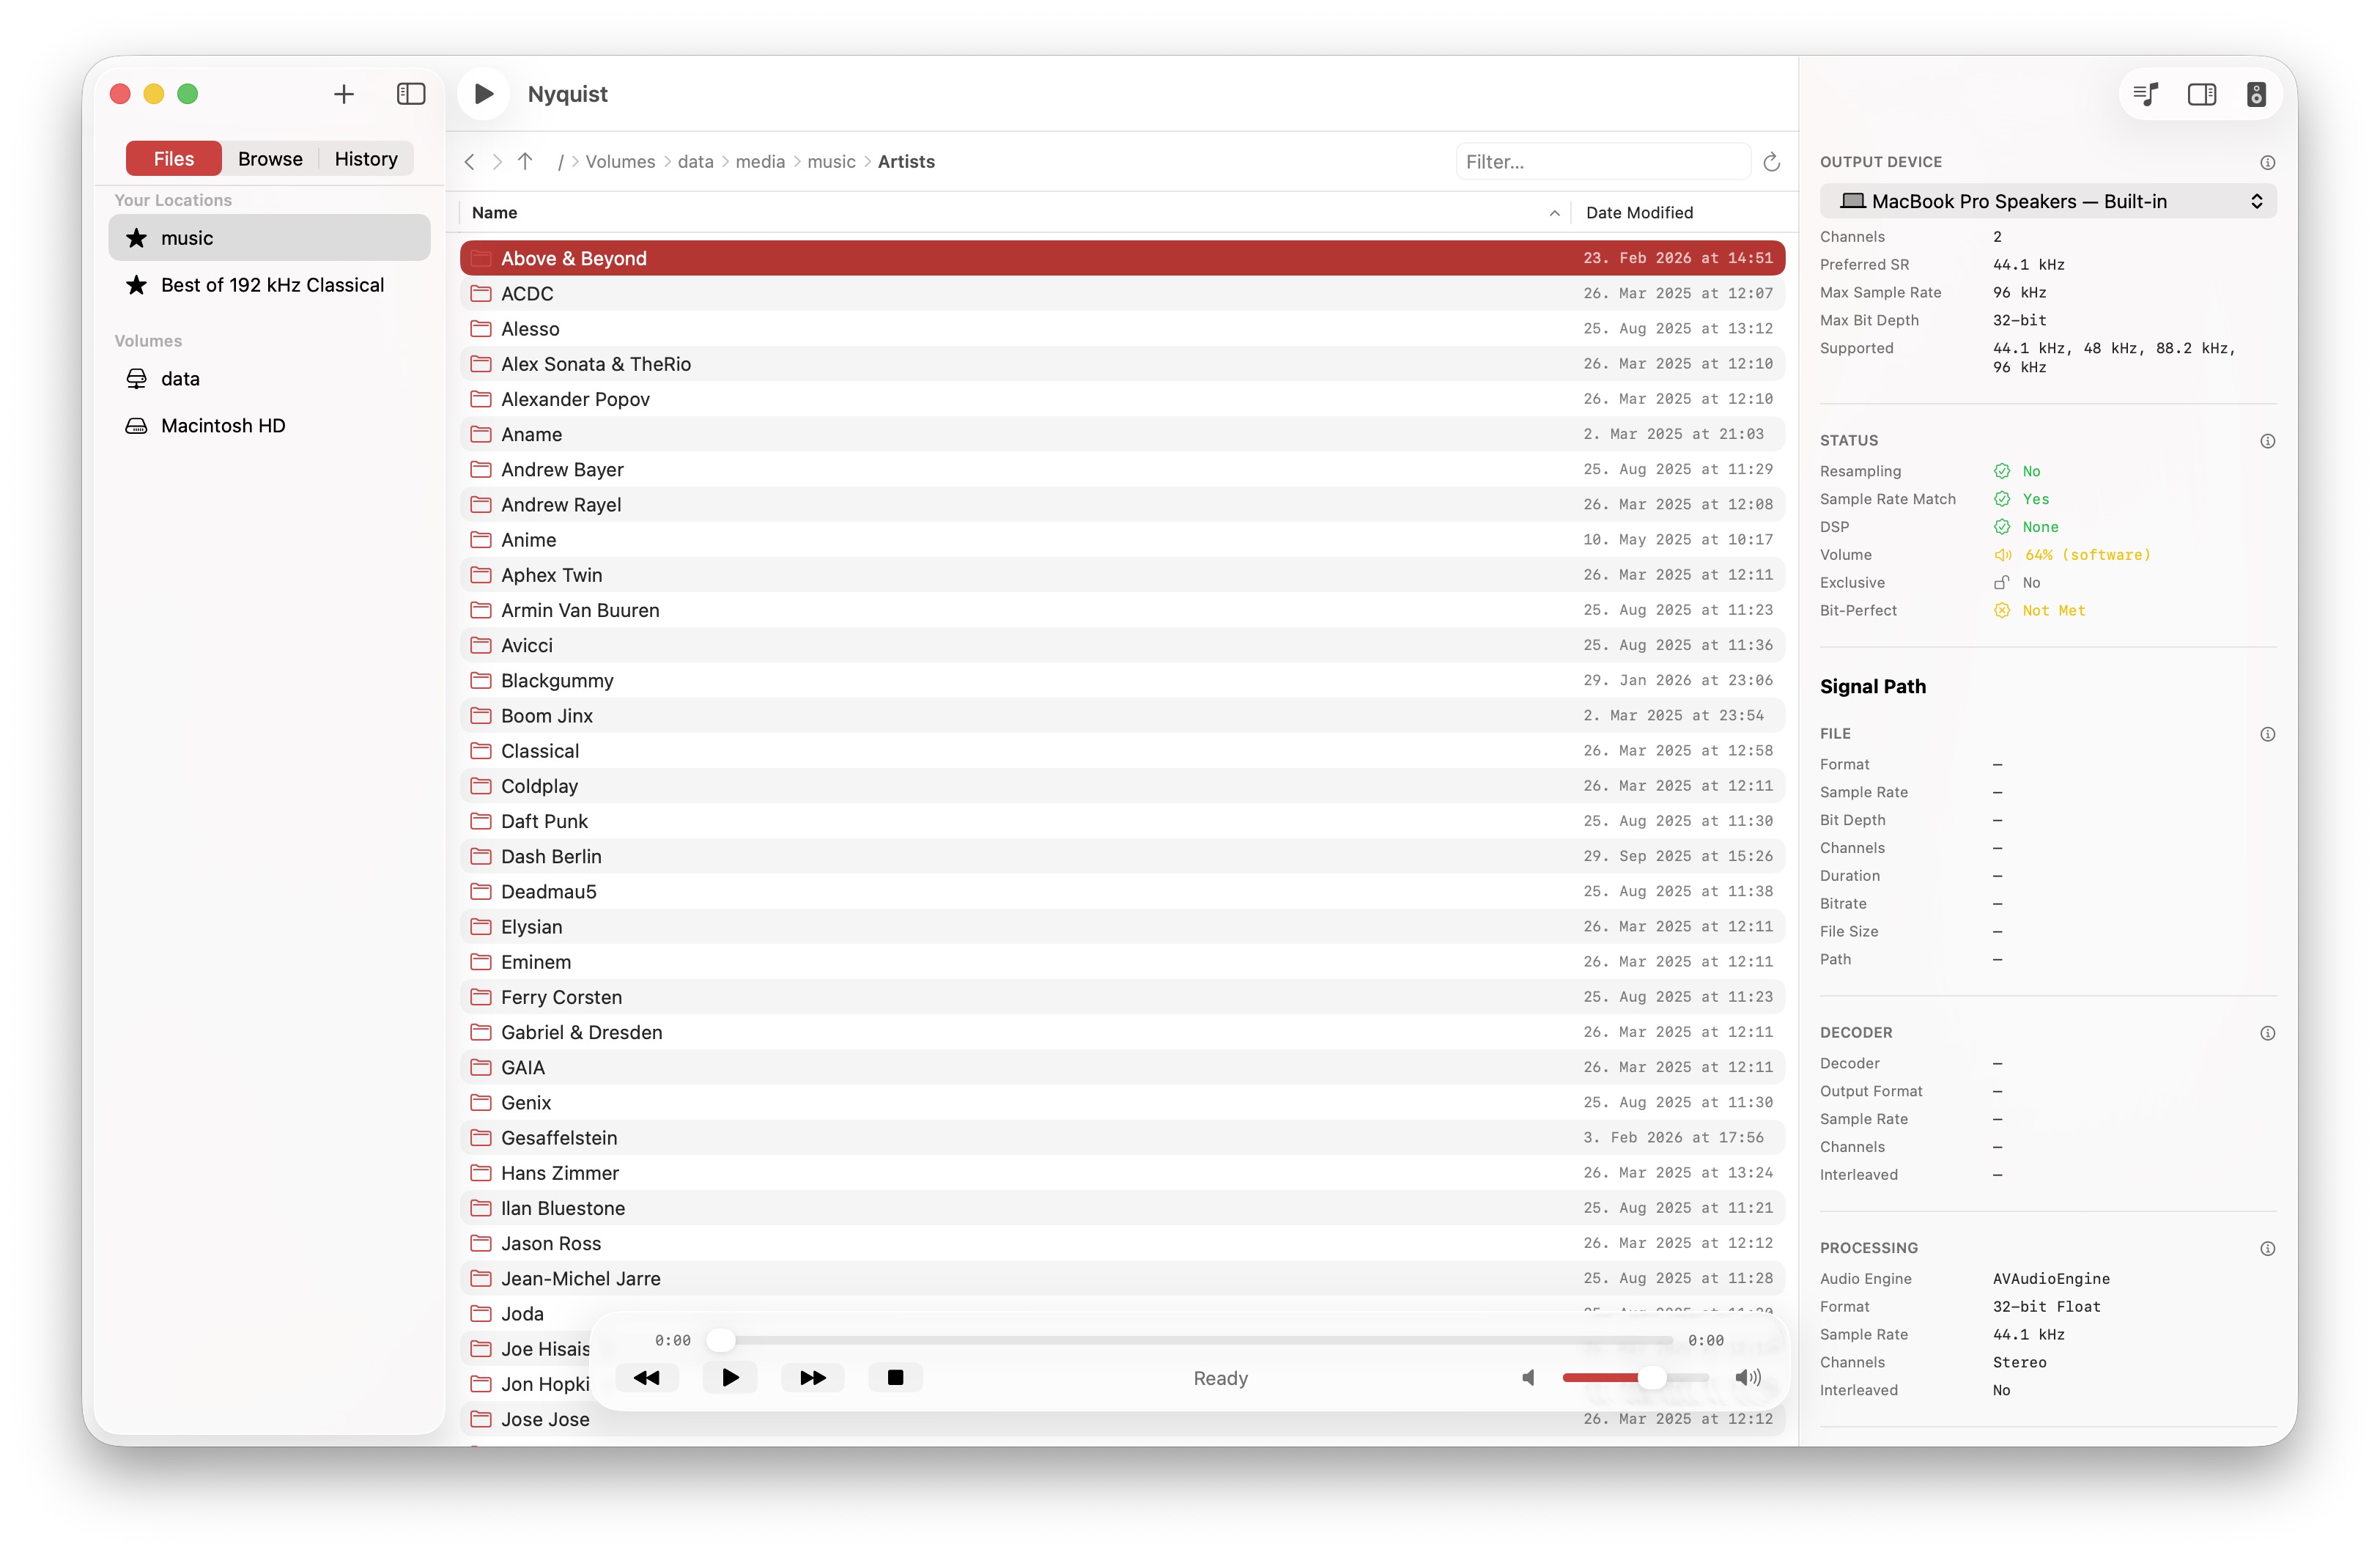Screen dimensions: 2380x1555
Task: Skip backward with the rewind button
Action: (647, 1378)
